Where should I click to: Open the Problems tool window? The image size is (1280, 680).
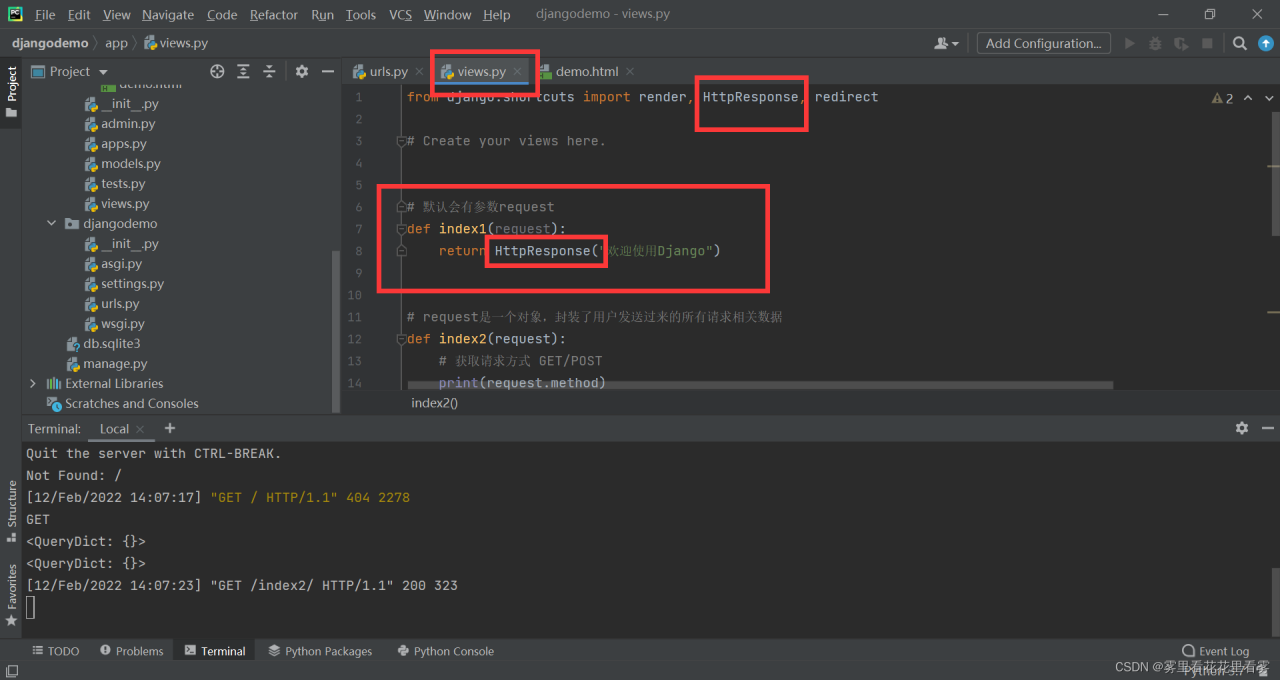[x=131, y=651]
